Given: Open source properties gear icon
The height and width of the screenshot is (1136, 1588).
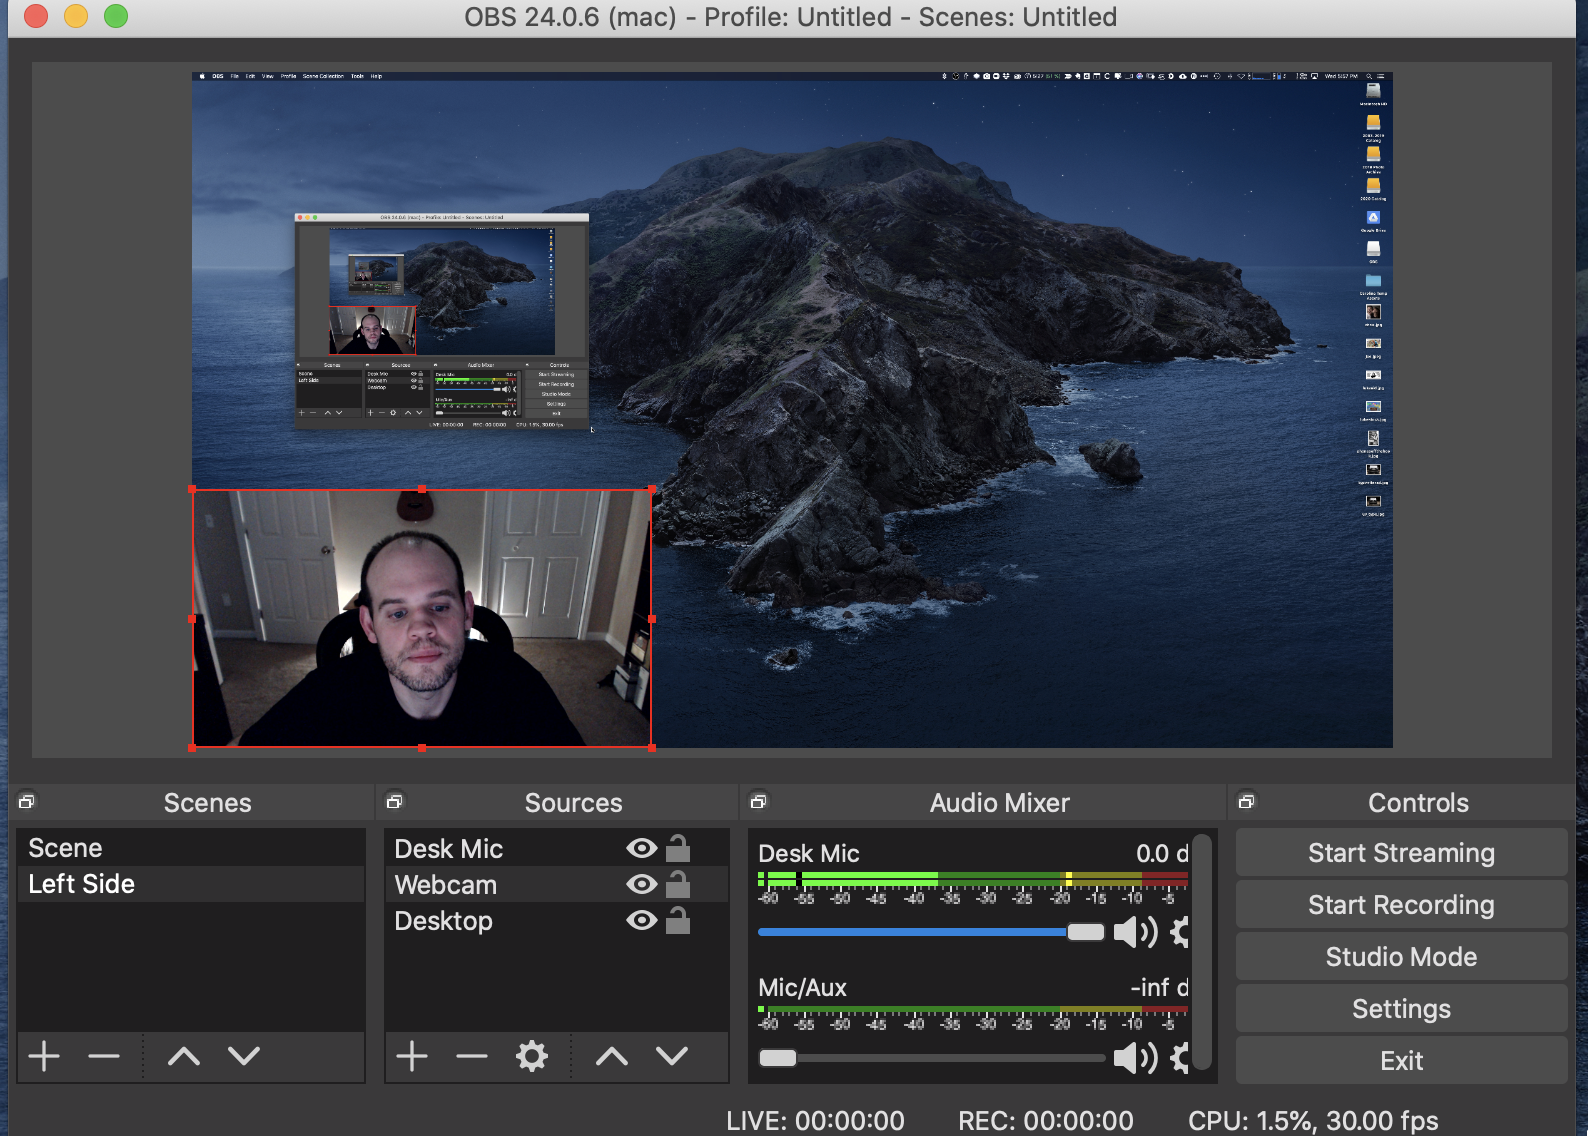Looking at the screenshot, I should pos(531,1056).
